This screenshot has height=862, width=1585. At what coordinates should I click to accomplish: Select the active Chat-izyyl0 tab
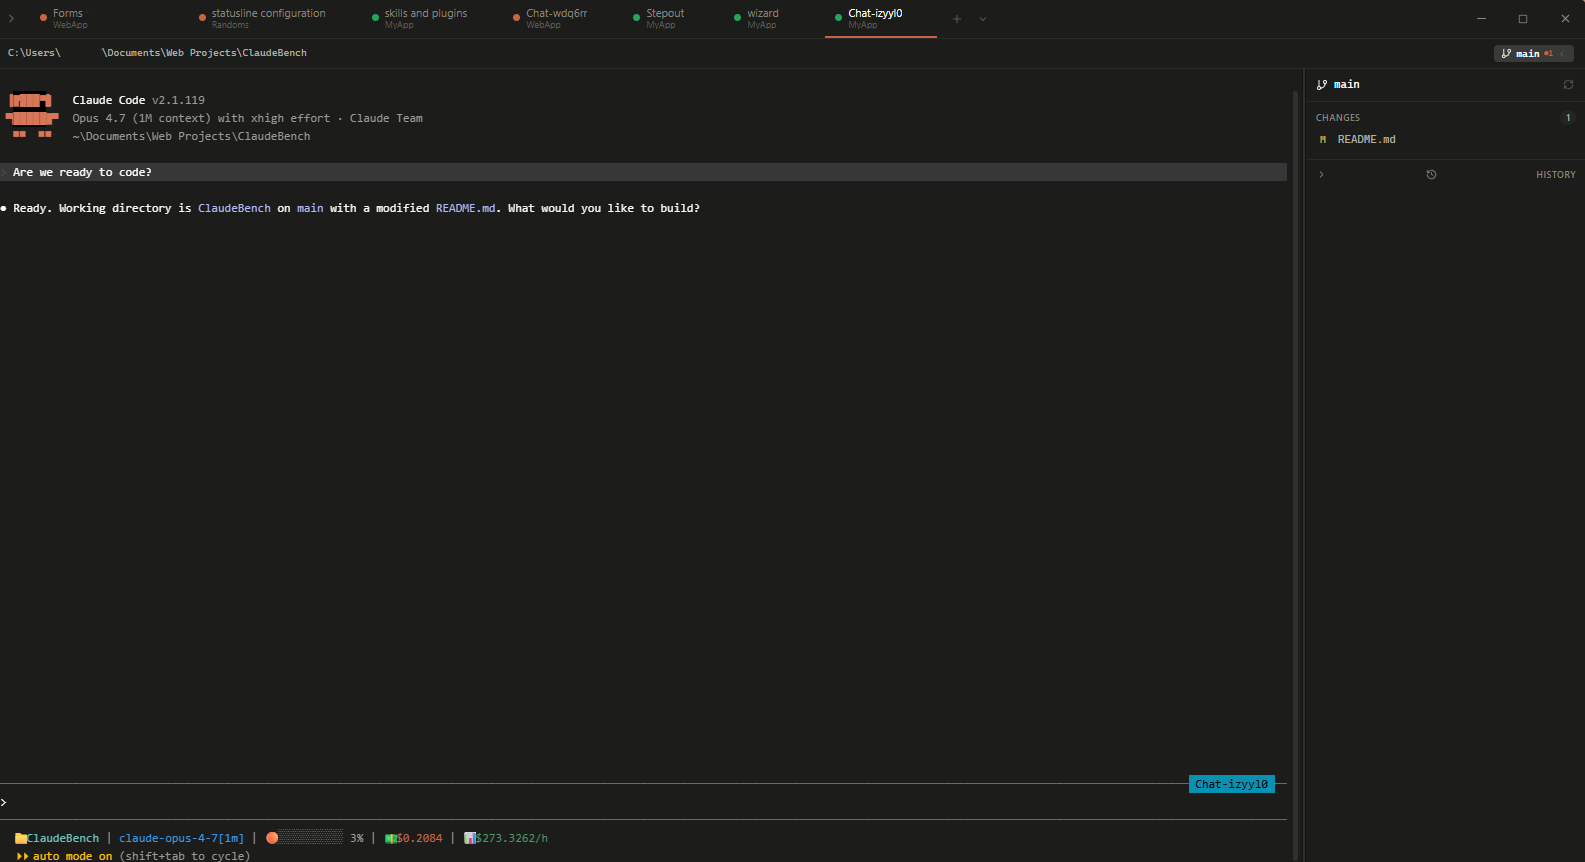(880, 18)
